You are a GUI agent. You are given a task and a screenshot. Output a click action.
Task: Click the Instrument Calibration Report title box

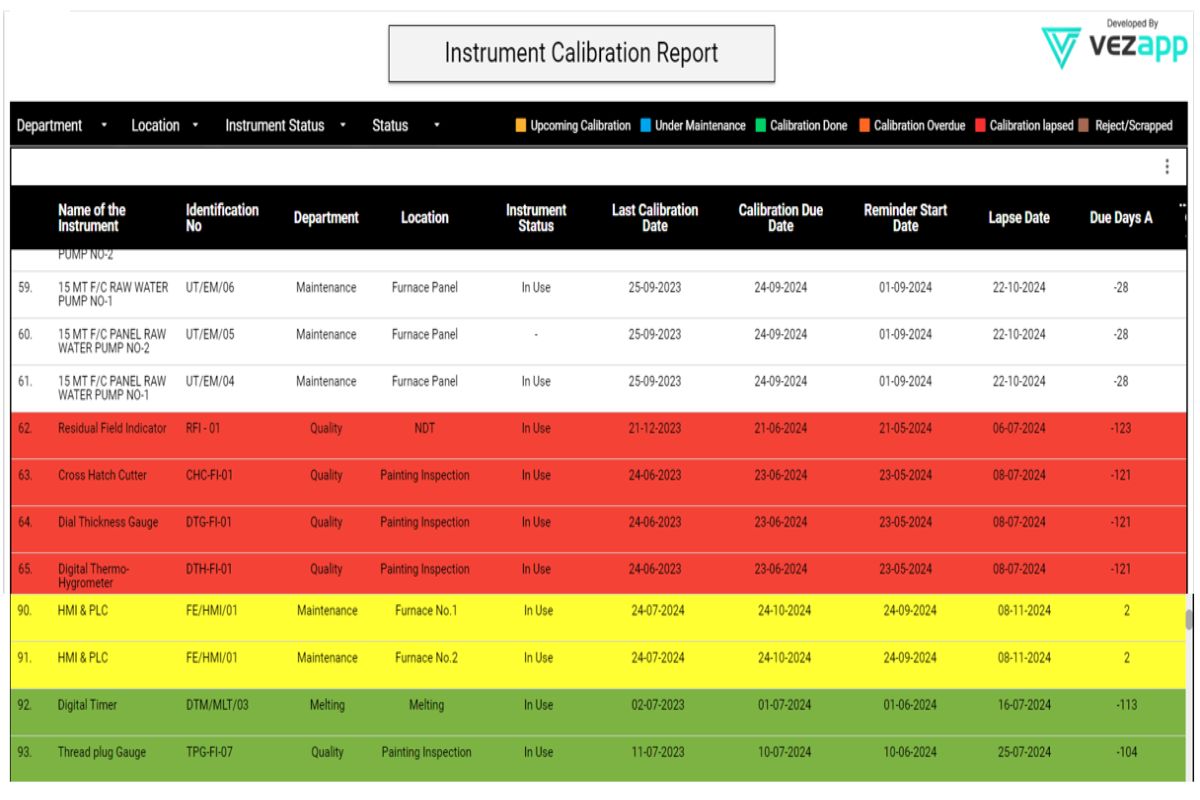(x=581, y=54)
